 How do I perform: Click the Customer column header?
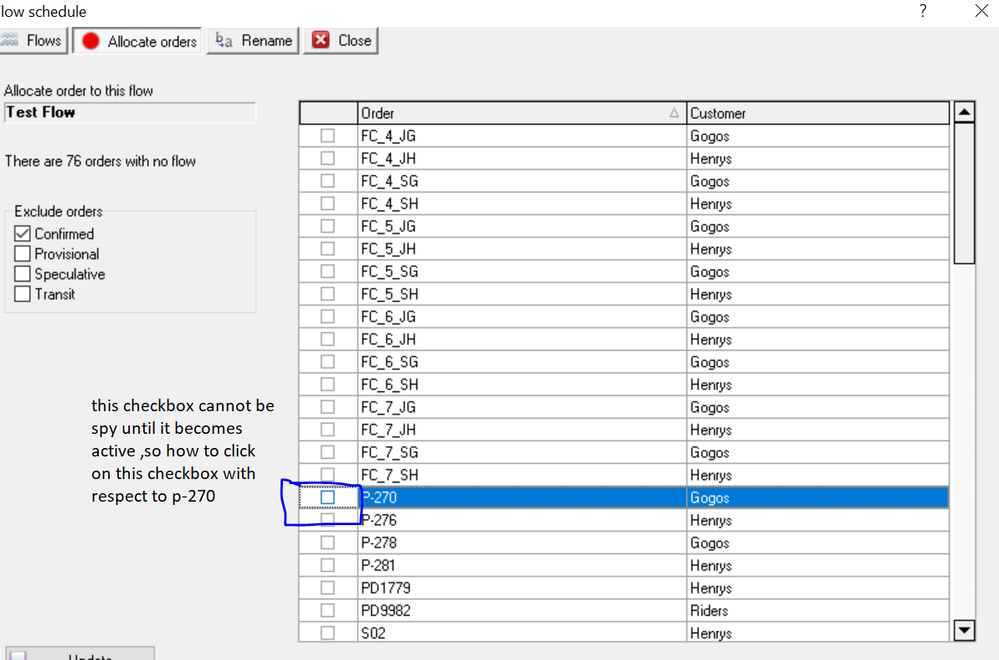tap(816, 113)
